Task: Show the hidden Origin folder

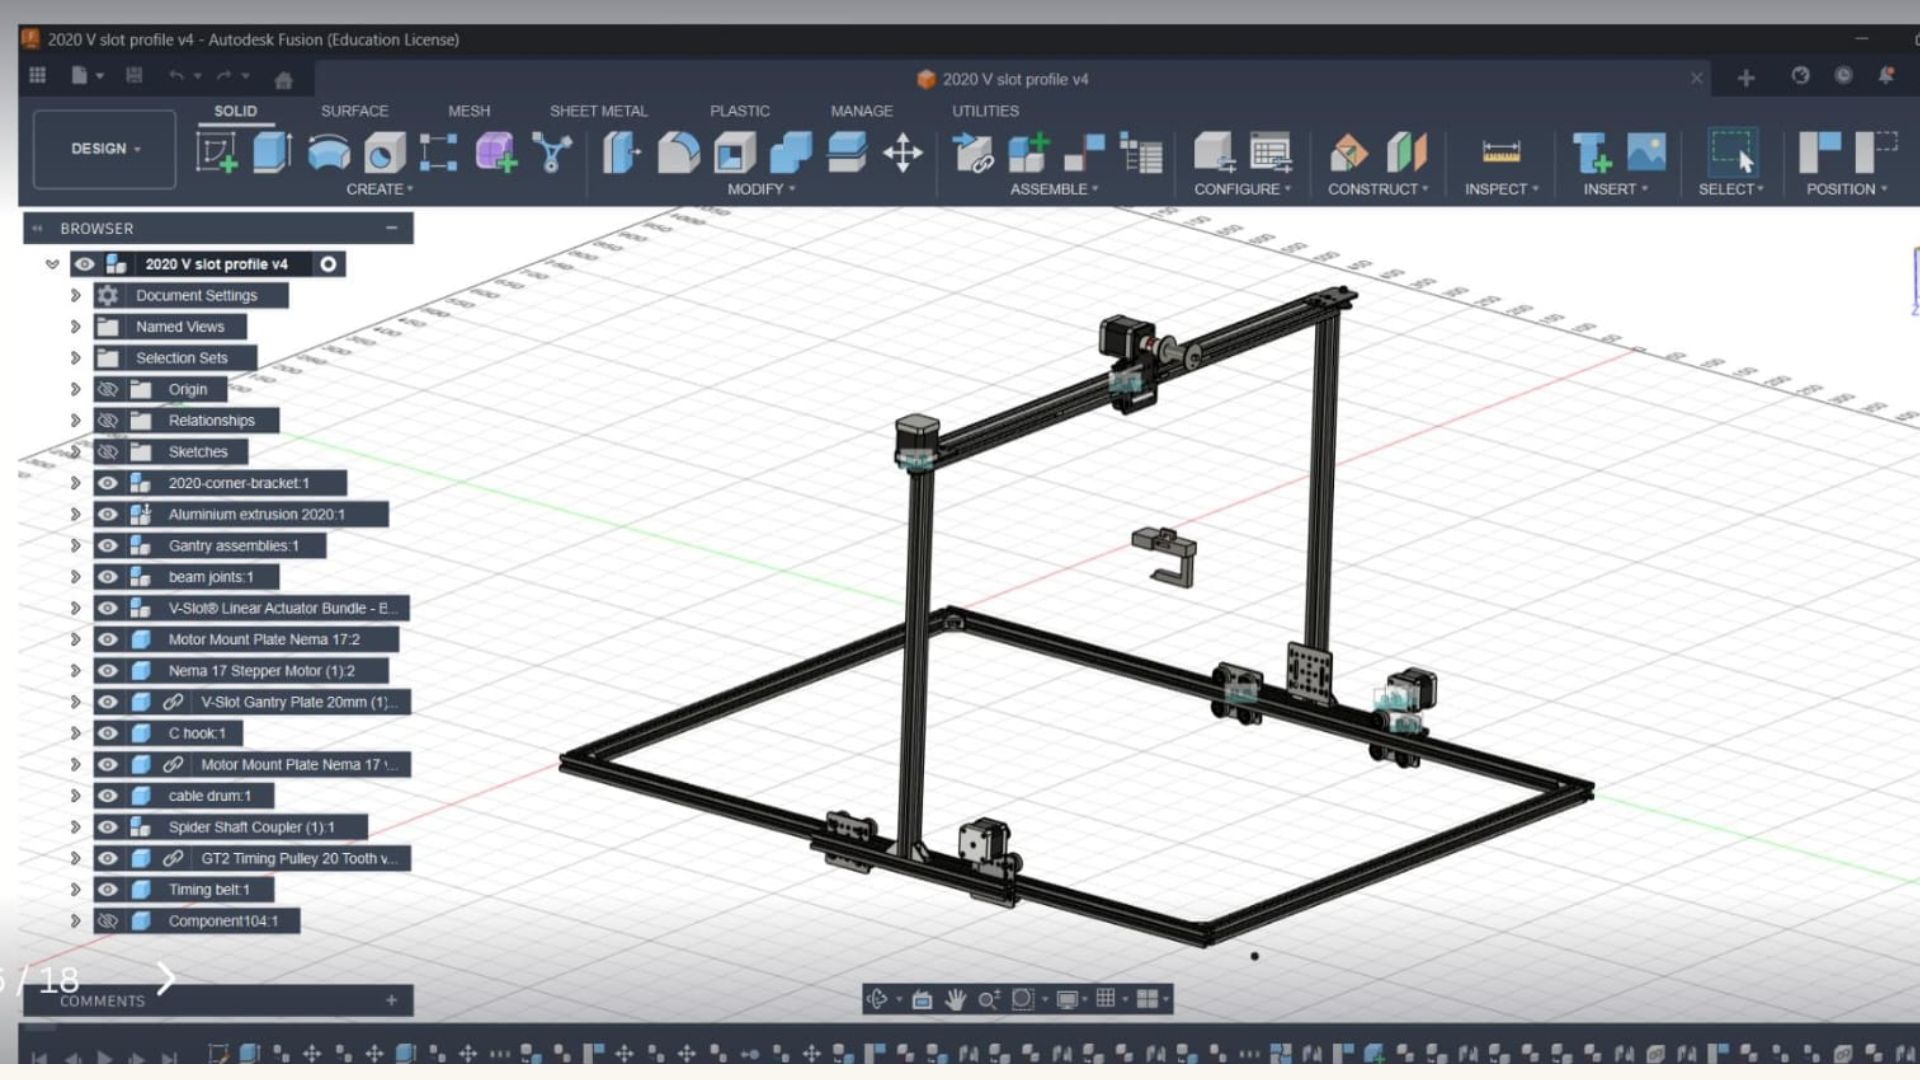Action: click(108, 389)
